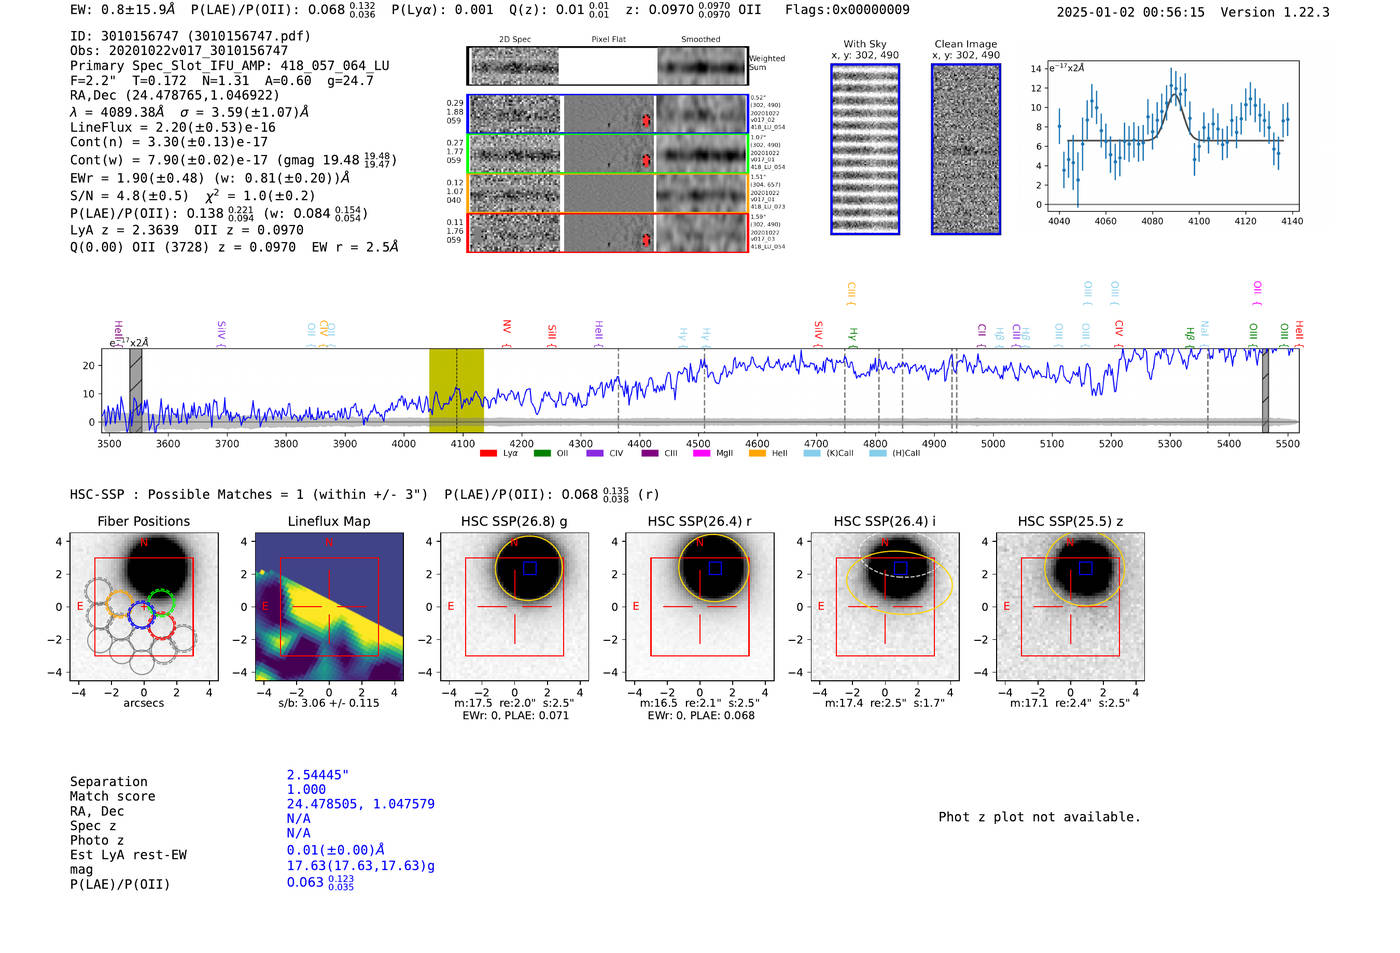Click the hatched region near 3550 Å
The width and height of the screenshot is (1400, 953).
(135, 391)
